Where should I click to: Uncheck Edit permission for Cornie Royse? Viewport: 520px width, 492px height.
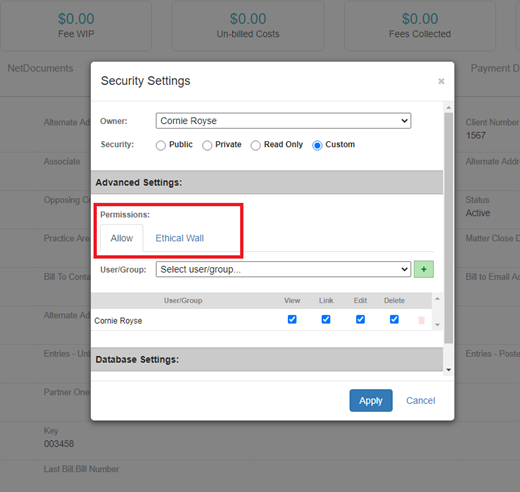point(360,319)
